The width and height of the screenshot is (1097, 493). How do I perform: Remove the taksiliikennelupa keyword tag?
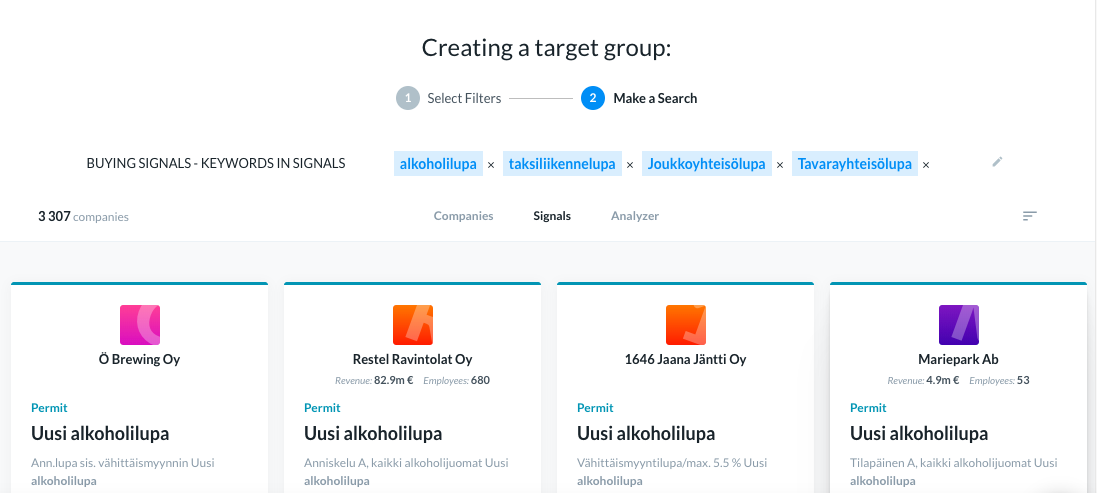pos(630,164)
